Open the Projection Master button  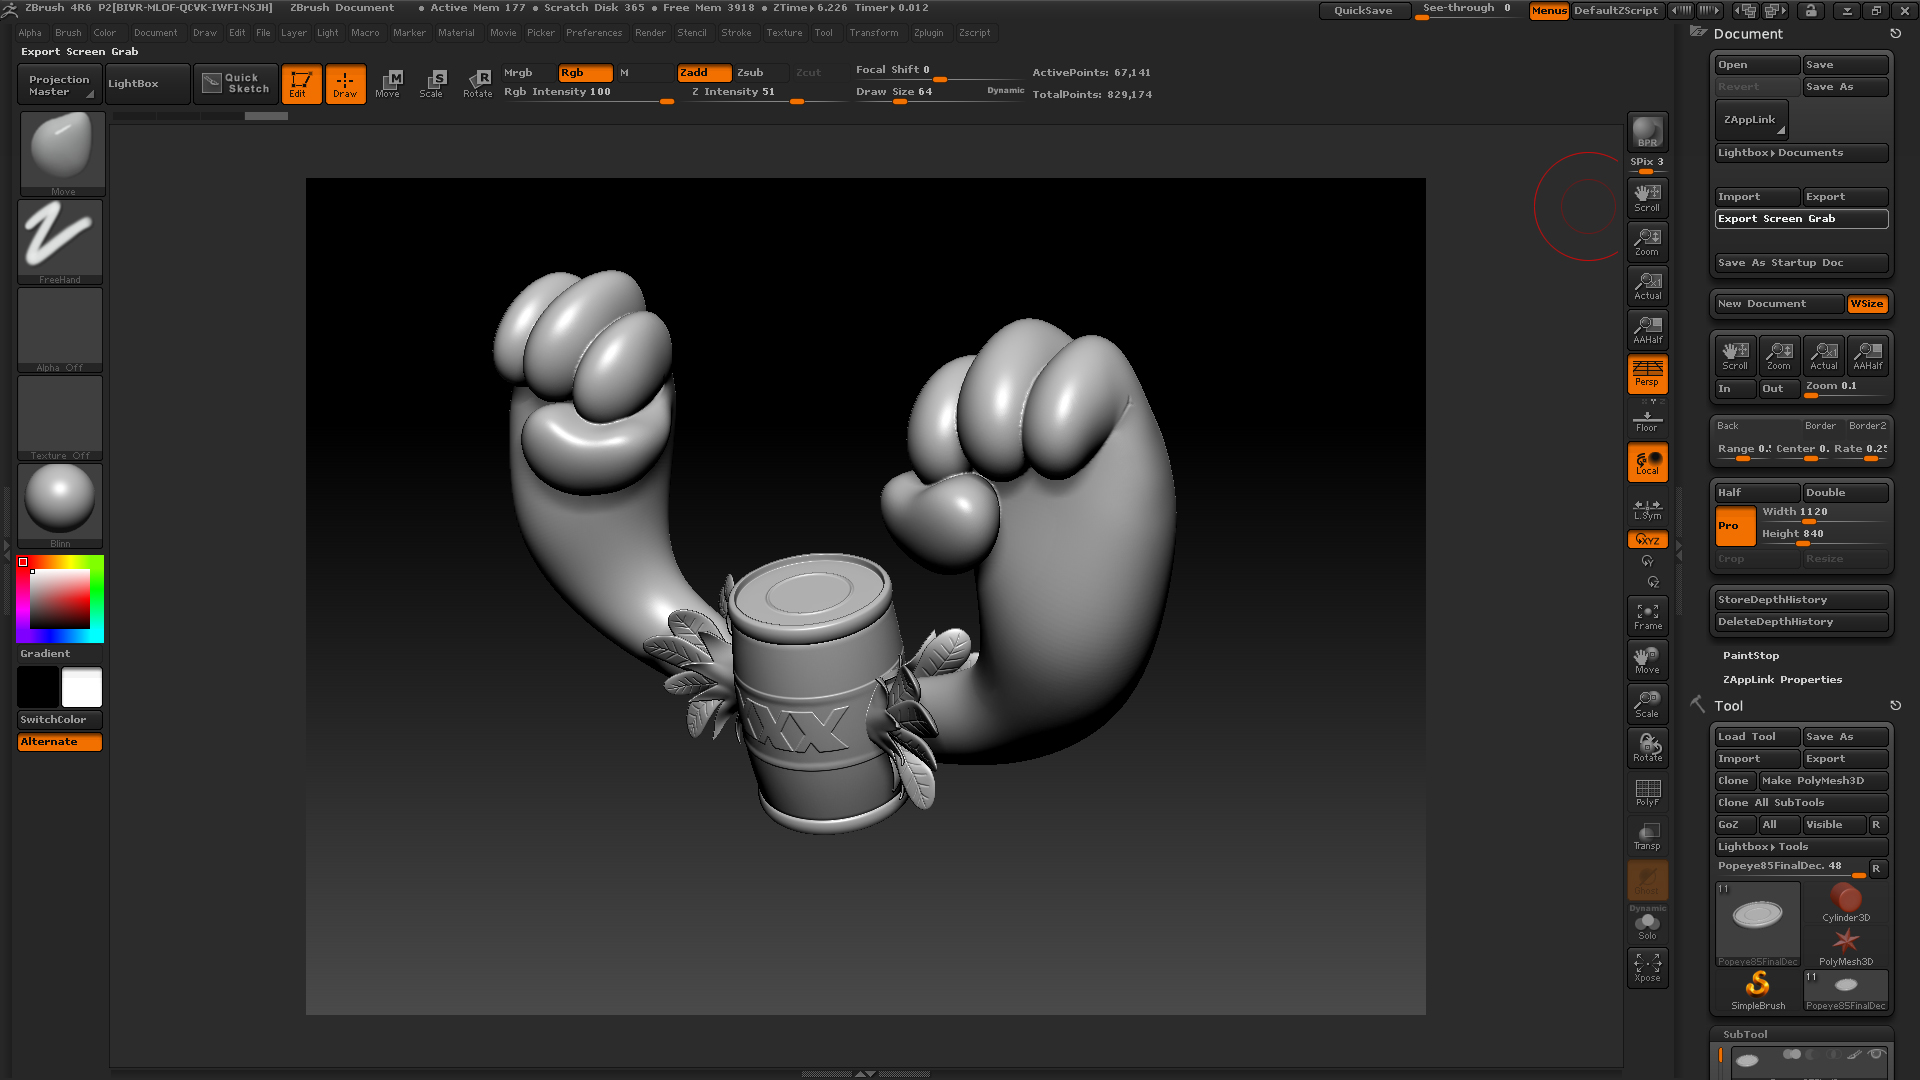[60, 85]
